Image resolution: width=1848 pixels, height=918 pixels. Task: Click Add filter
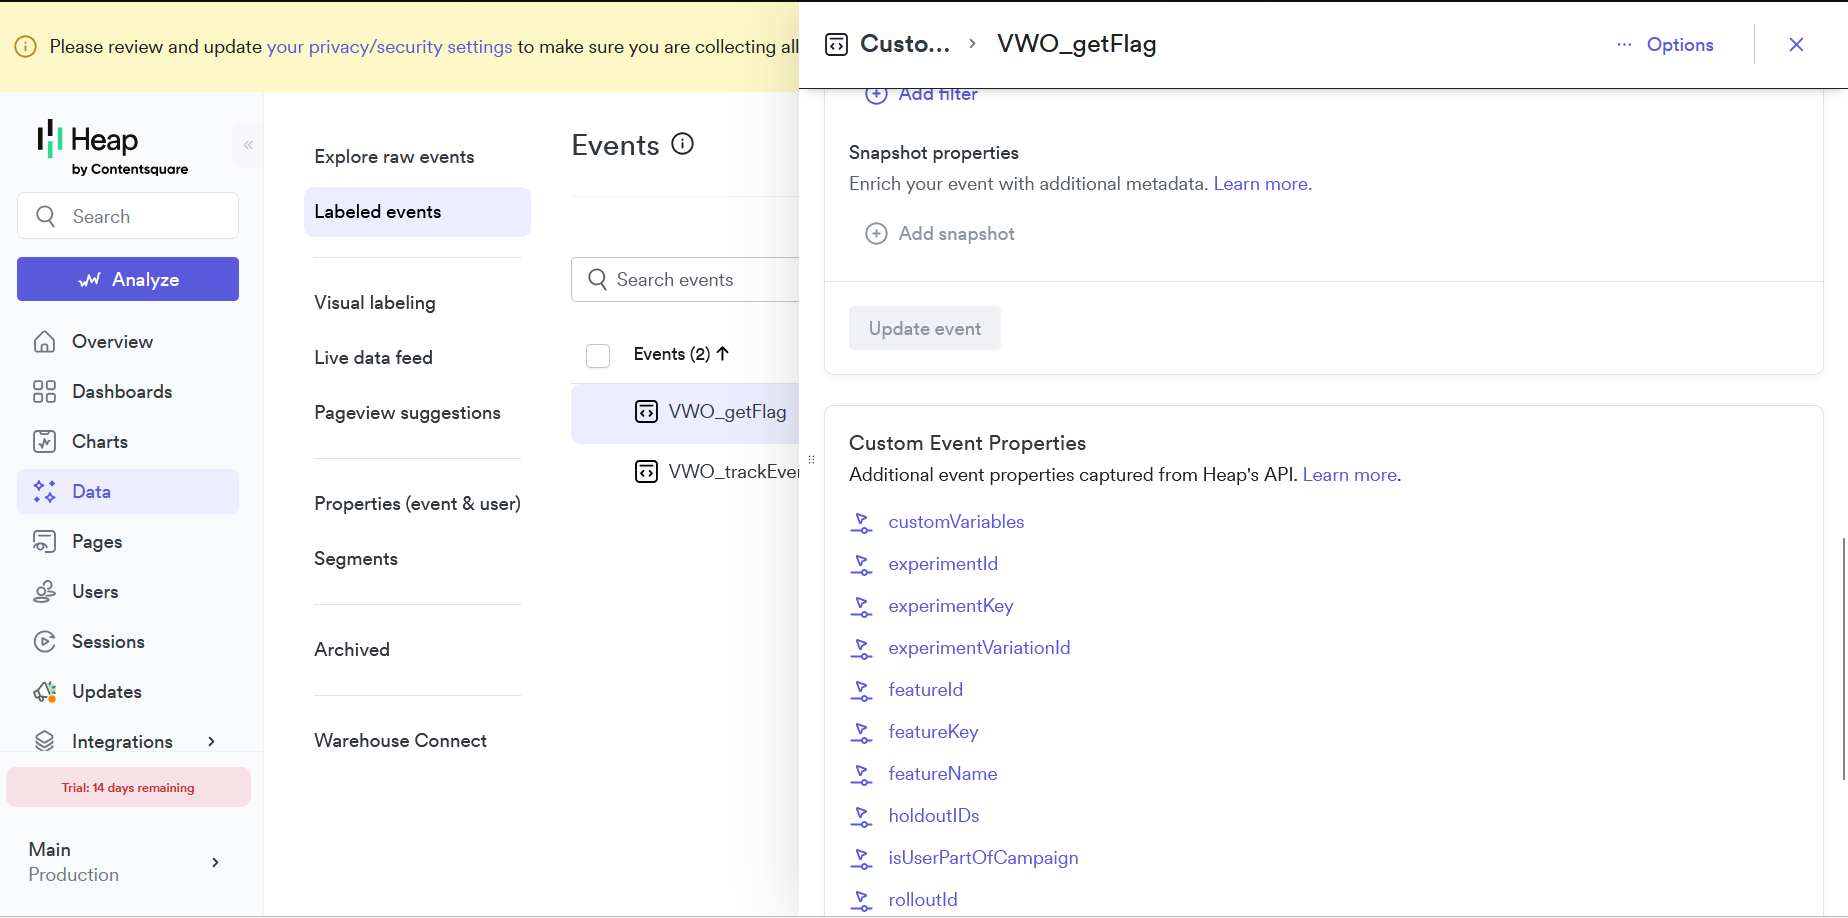click(x=921, y=94)
